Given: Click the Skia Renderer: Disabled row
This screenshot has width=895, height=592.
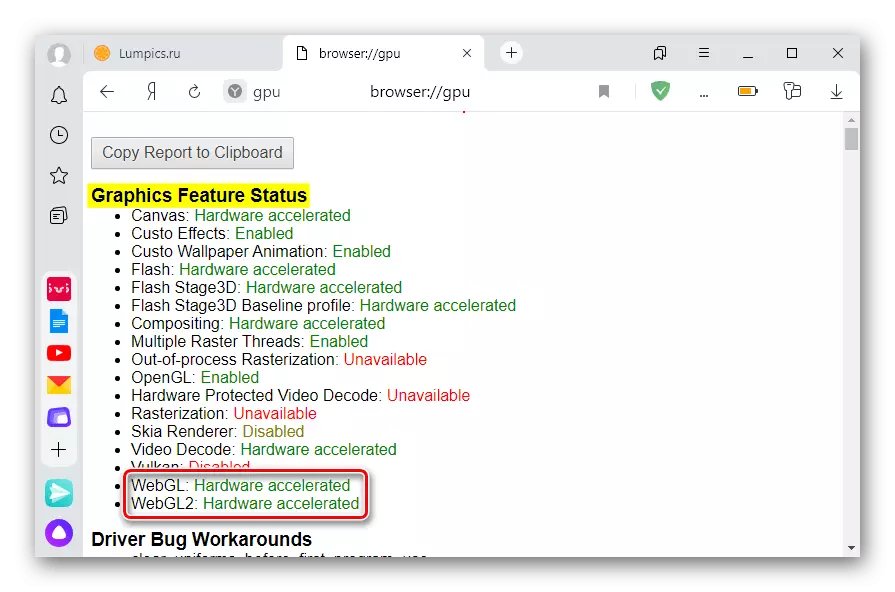Looking at the screenshot, I should pos(217,432).
